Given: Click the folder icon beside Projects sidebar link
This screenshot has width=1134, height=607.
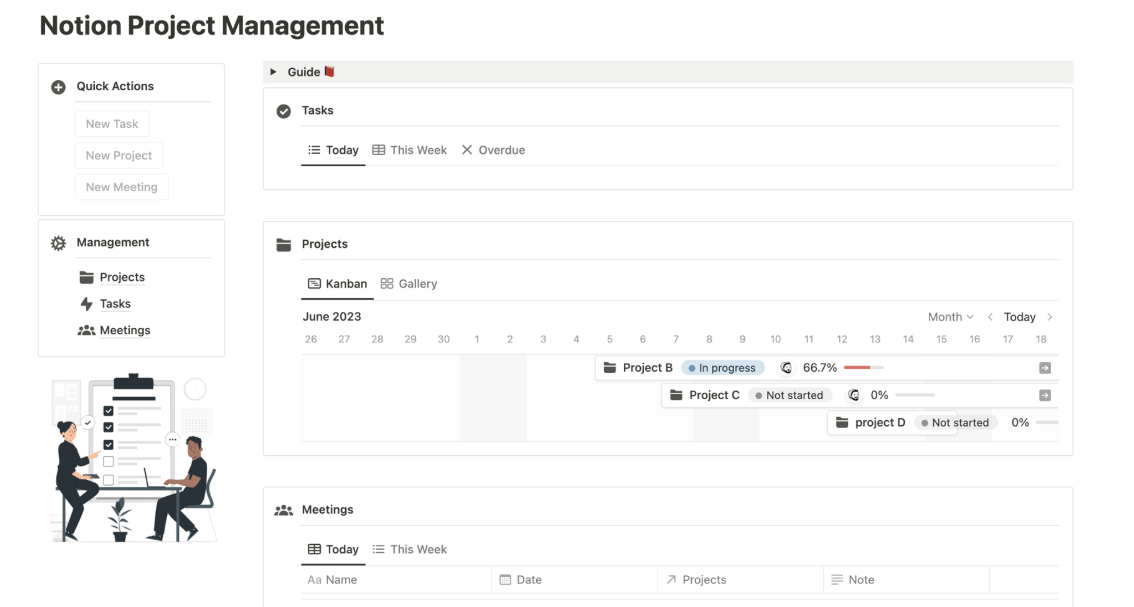Looking at the screenshot, I should pyautogui.click(x=87, y=277).
